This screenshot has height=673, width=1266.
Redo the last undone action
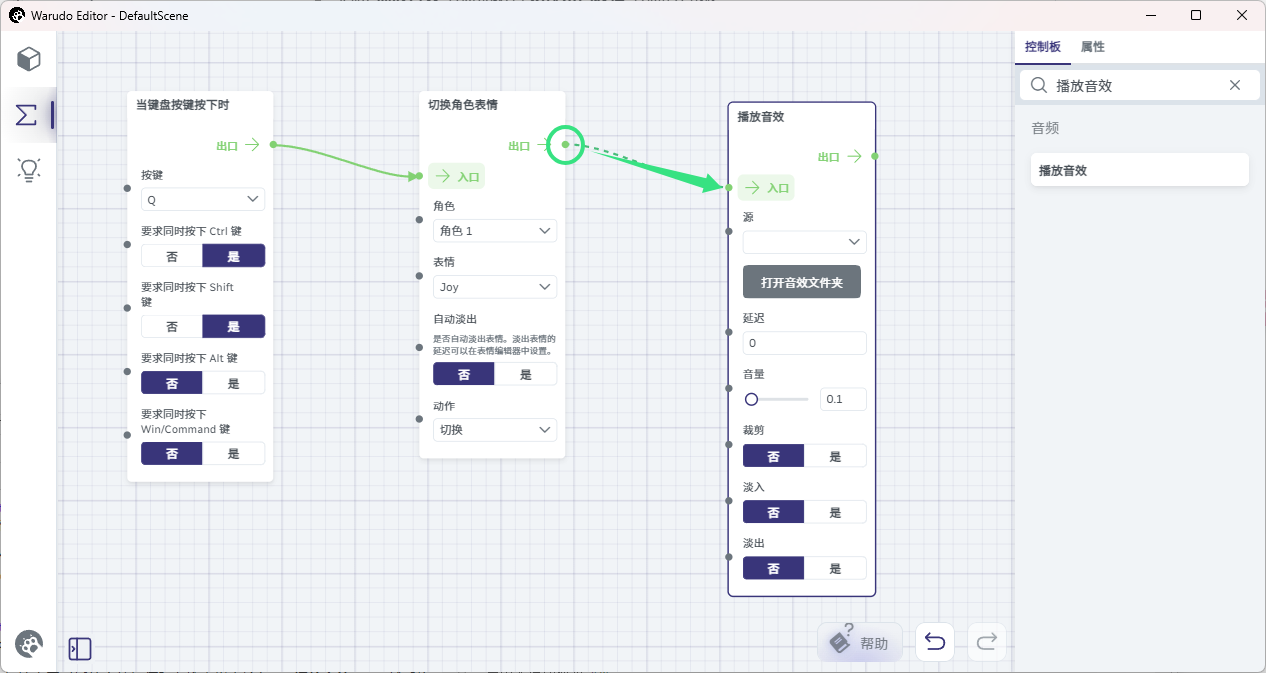point(987,642)
